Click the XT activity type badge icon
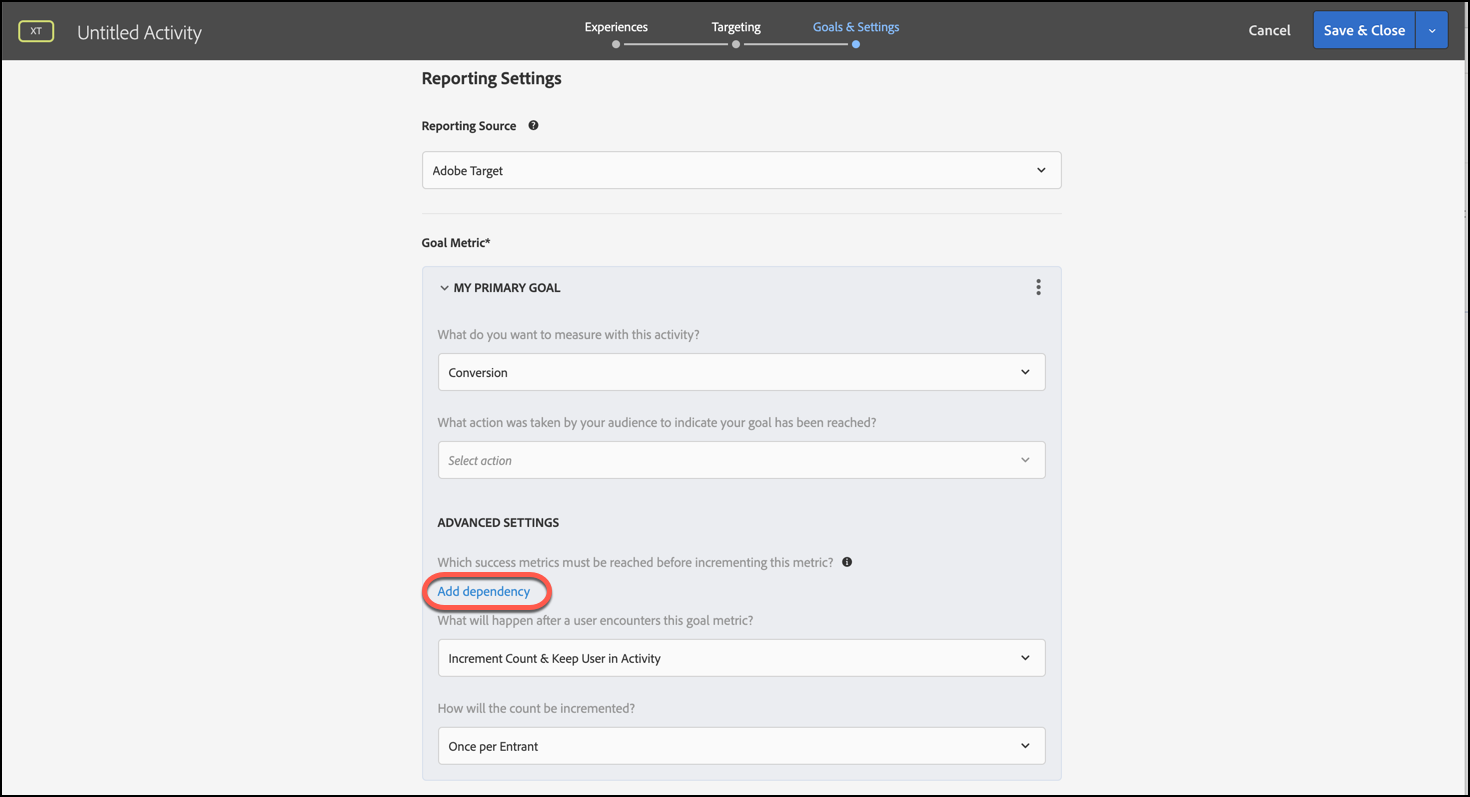The image size is (1470, 797). tap(36, 31)
